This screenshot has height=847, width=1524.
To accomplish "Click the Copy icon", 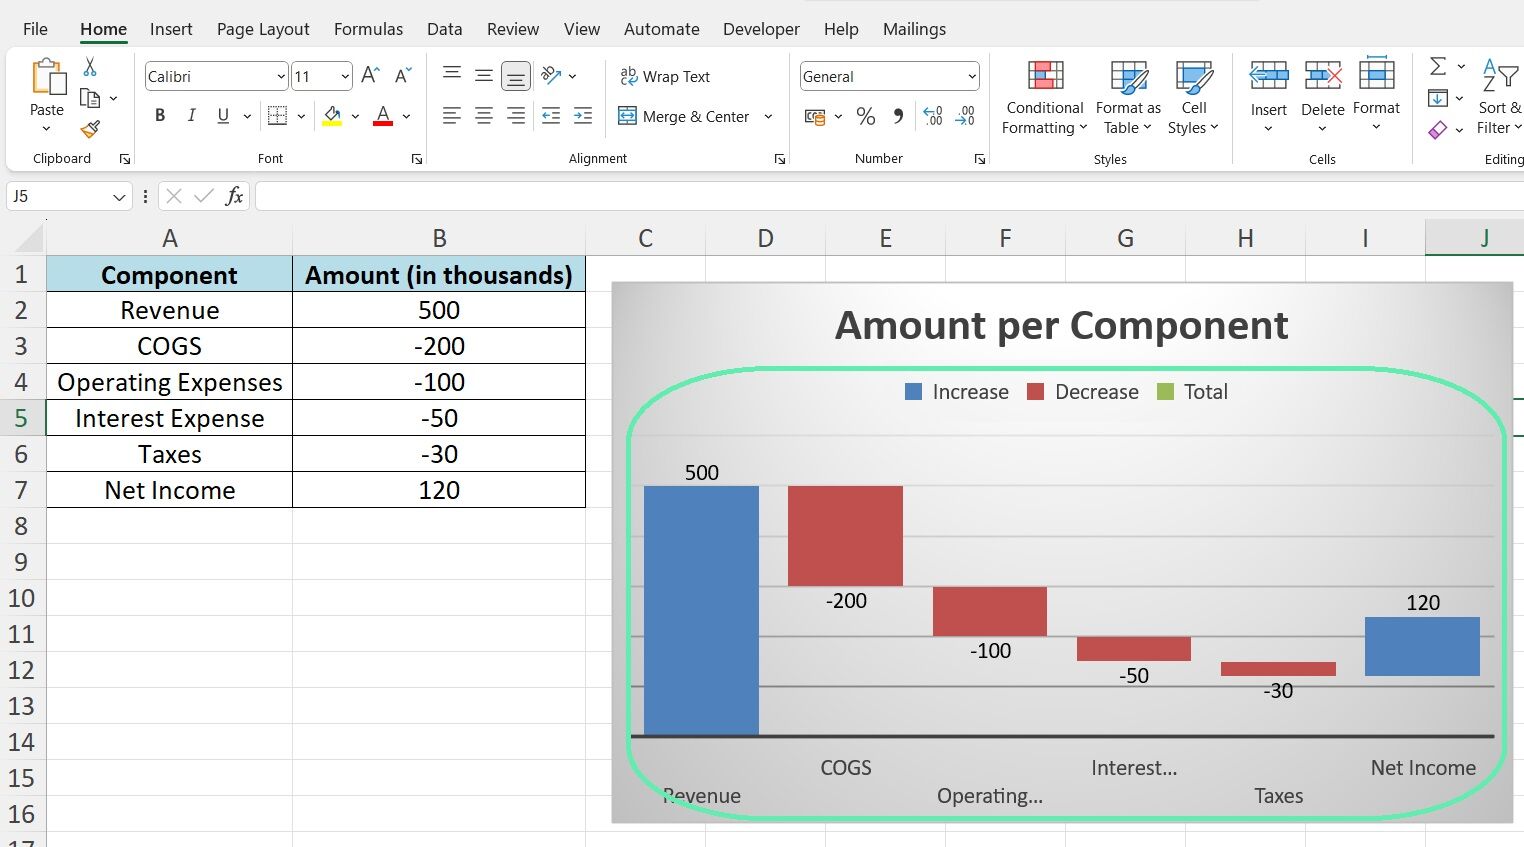I will [x=90, y=98].
